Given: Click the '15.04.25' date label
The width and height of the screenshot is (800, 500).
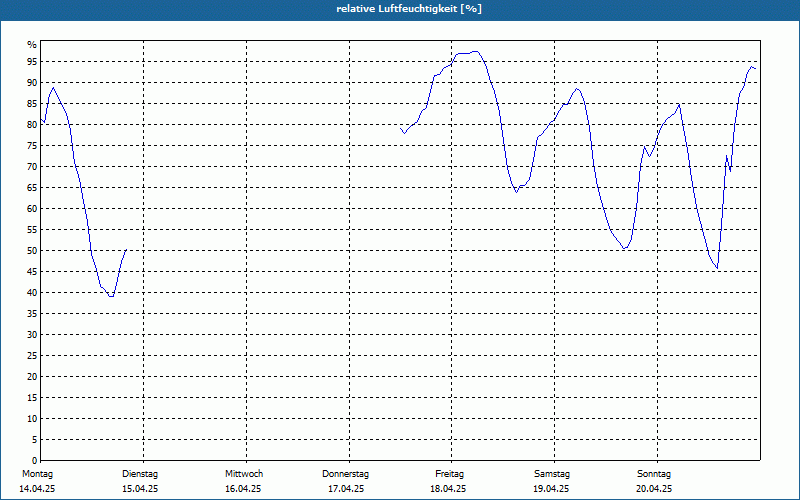Looking at the screenshot, I should (x=140, y=489).
